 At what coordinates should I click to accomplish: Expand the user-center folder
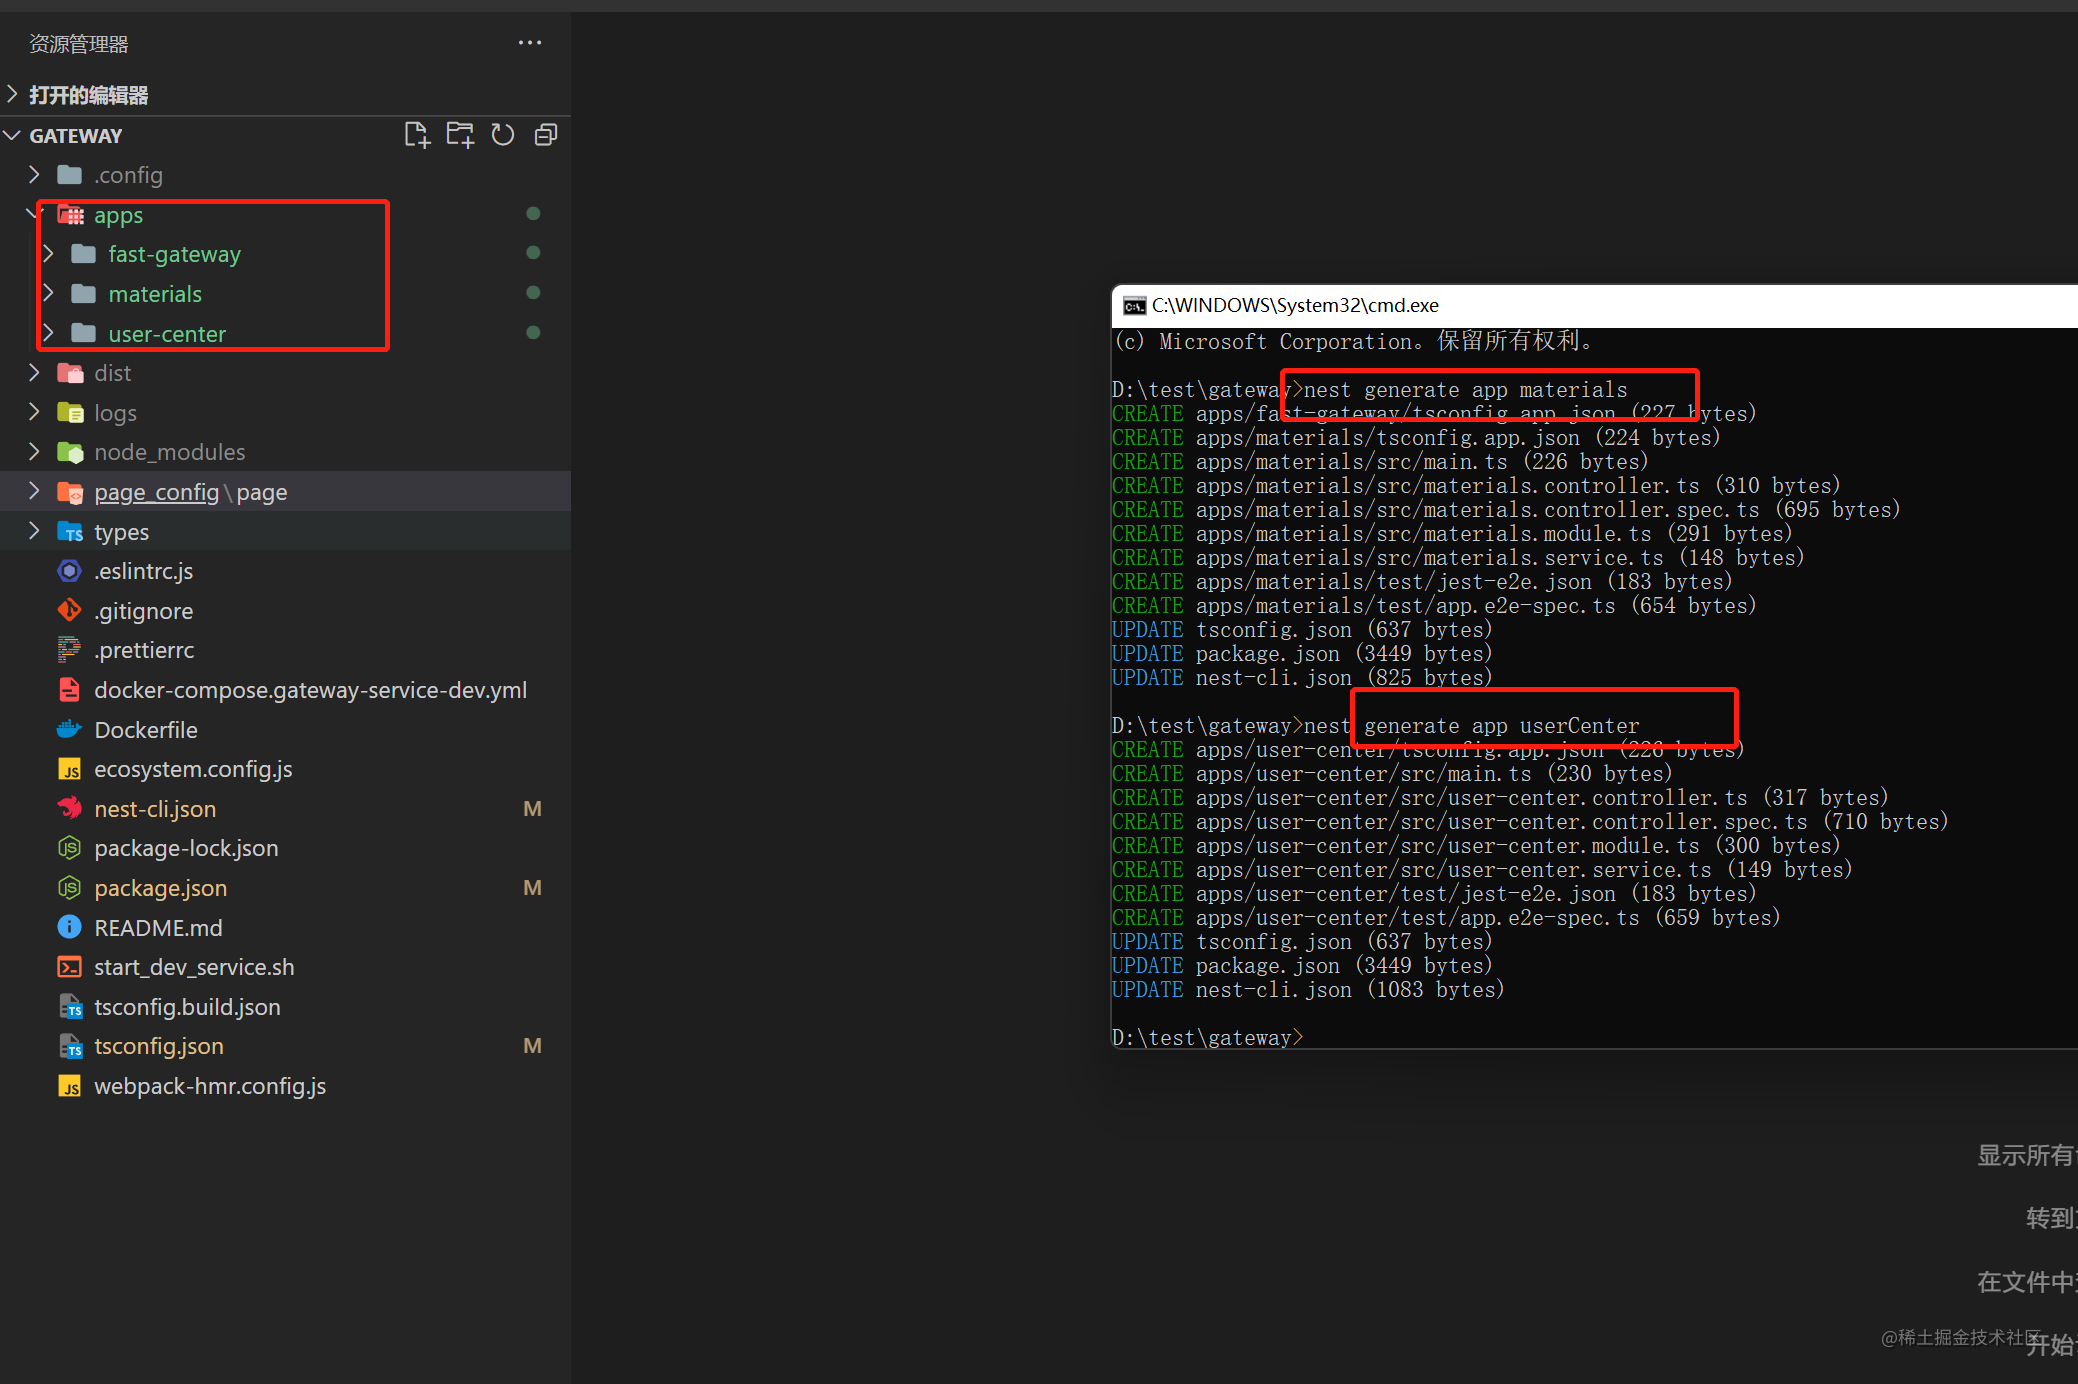[x=48, y=333]
